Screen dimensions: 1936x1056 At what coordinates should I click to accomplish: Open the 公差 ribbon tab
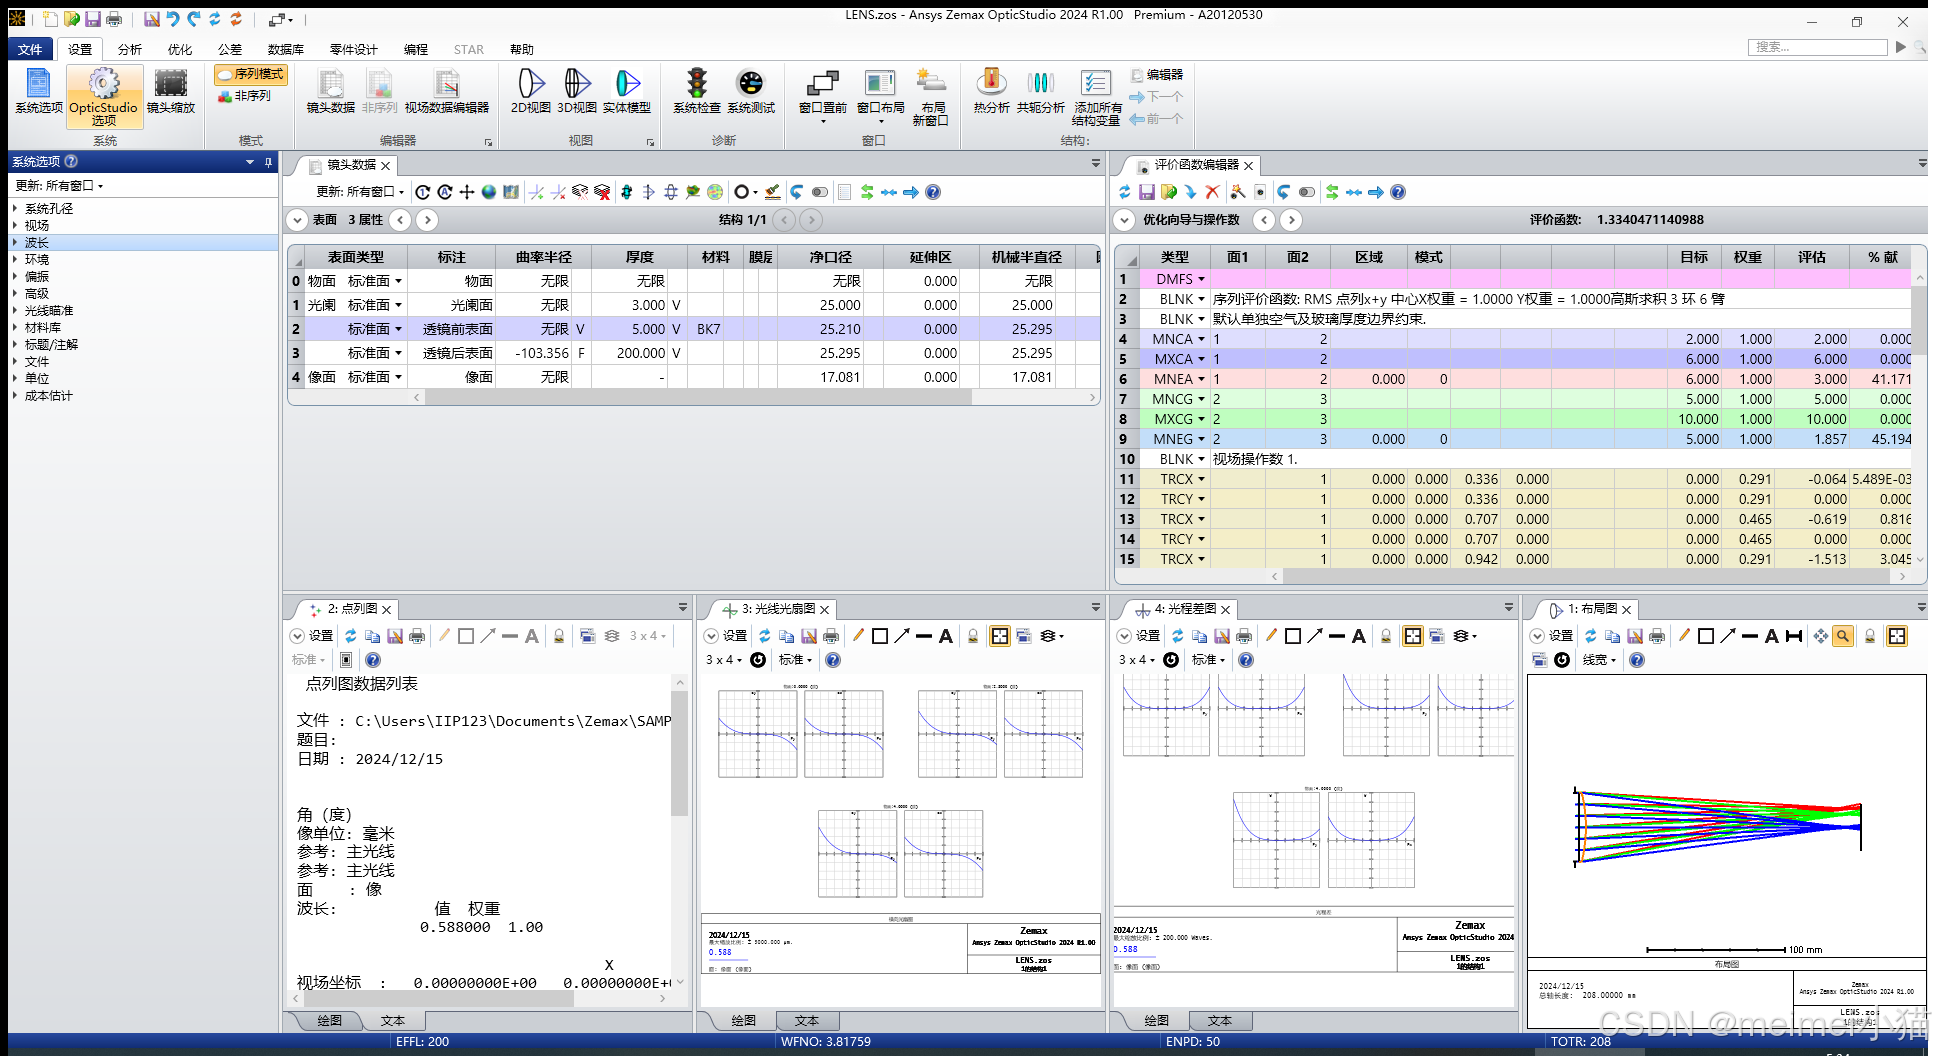pos(230,49)
